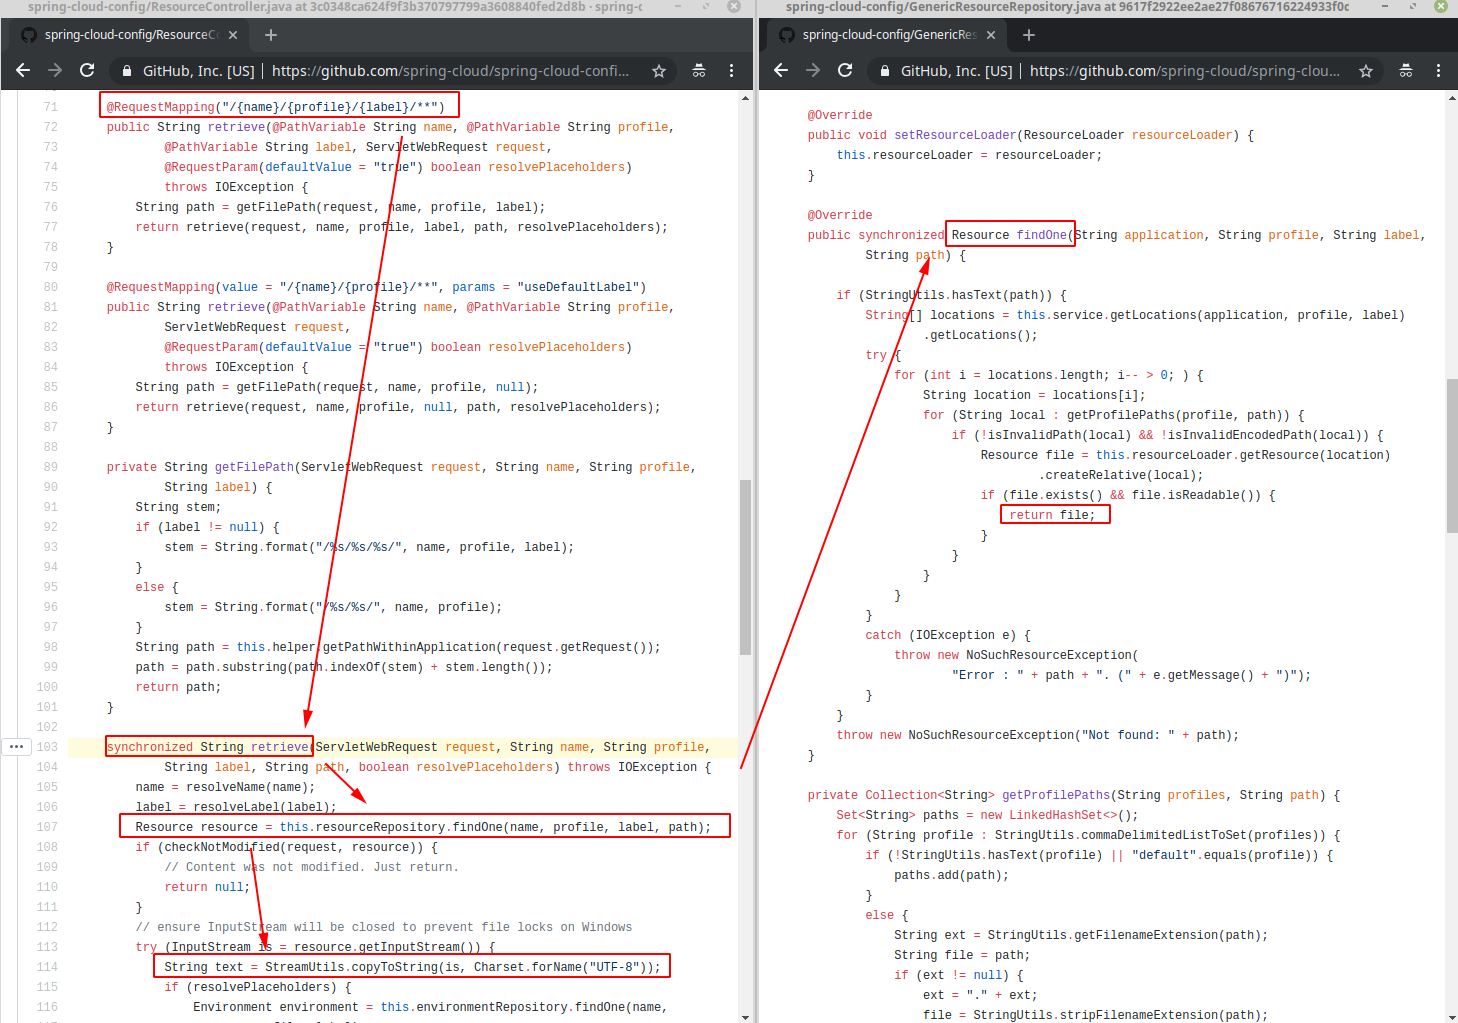Click the 'setResourceLoader' method name
The image size is (1458, 1023).
point(955,135)
